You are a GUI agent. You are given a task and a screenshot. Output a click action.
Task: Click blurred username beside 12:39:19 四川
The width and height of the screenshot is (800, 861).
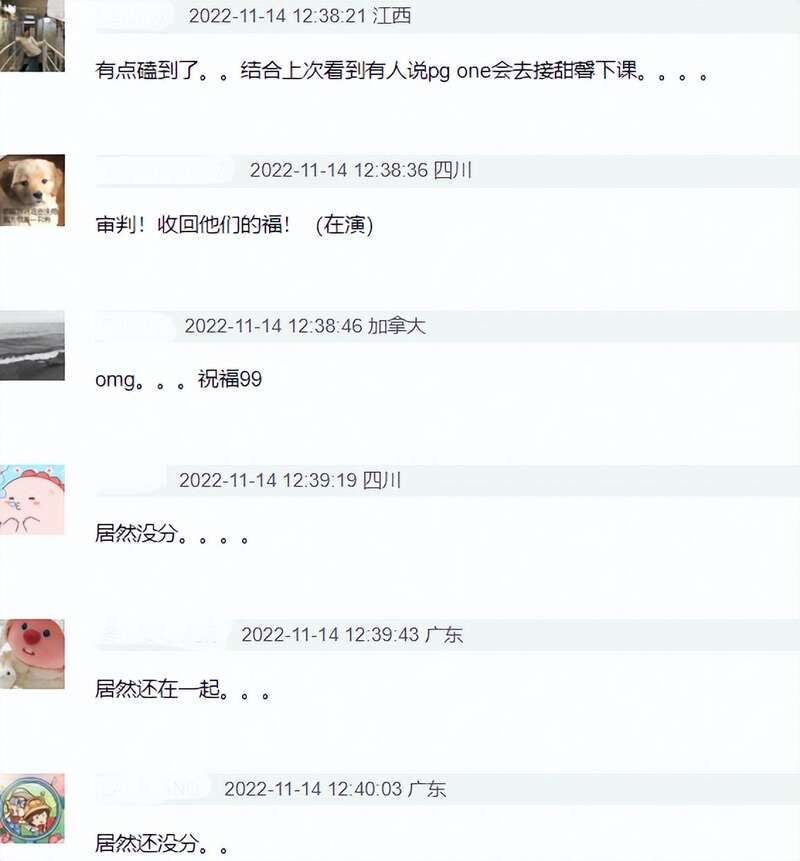131,480
